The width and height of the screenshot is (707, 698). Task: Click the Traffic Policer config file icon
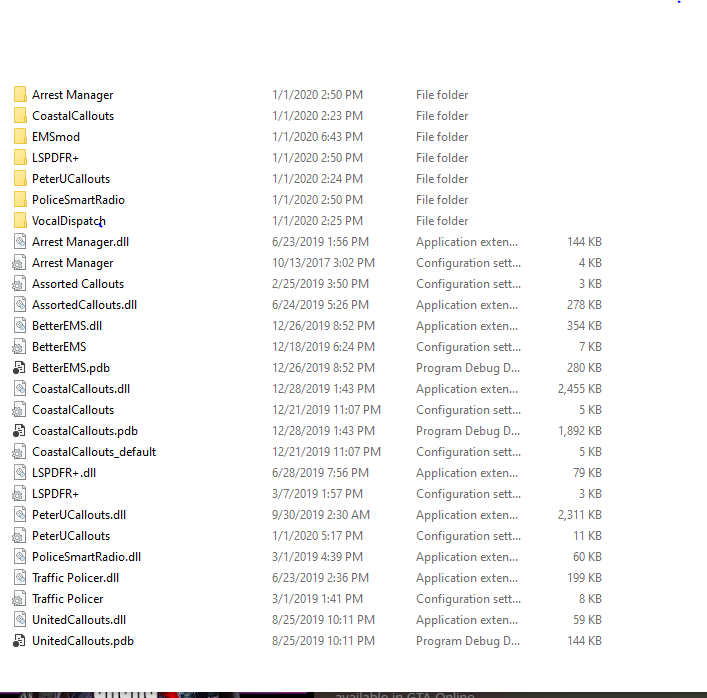19,599
